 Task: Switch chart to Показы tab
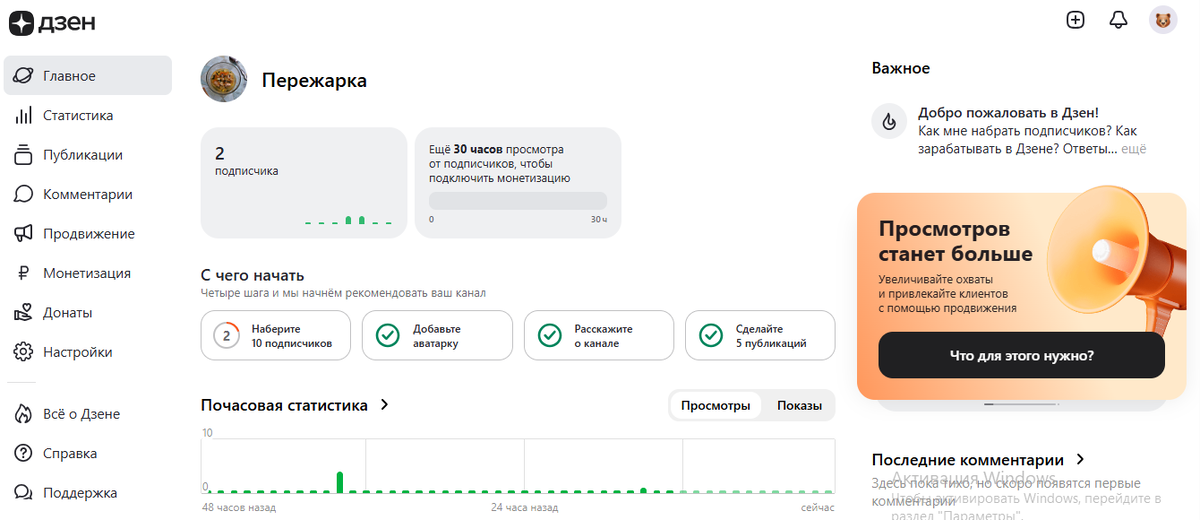(x=799, y=406)
